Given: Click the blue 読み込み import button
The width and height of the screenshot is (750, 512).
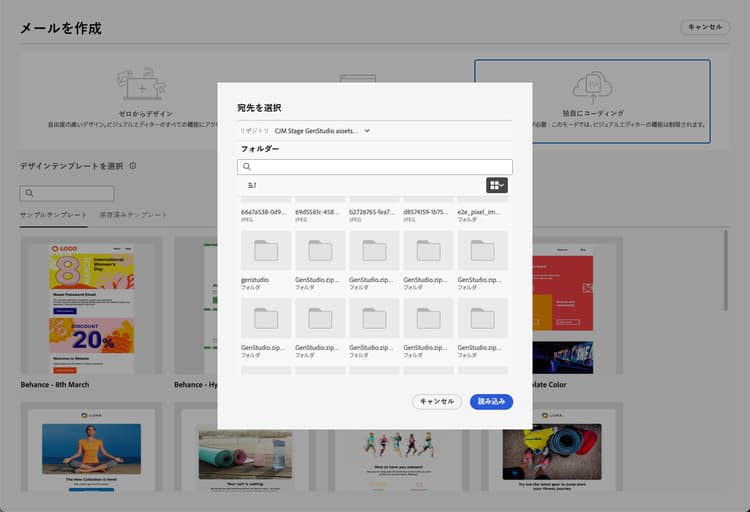Looking at the screenshot, I should tap(491, 401).
